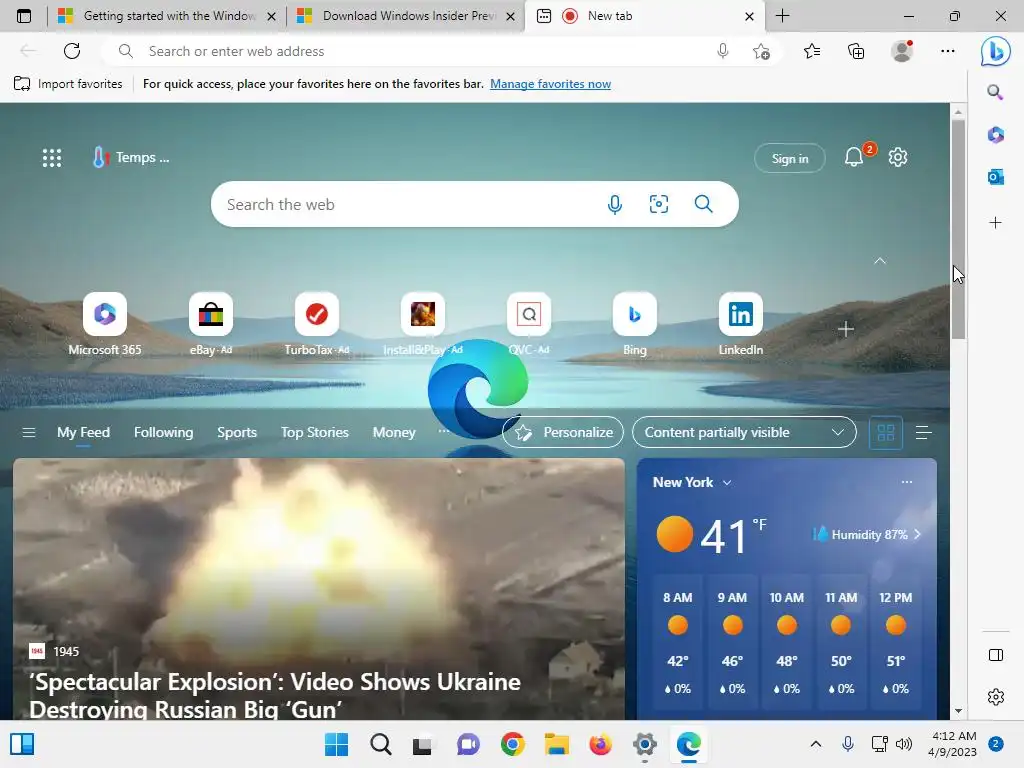
Task: Open the Outlook sidebar icon
Action: click(995, 177)
